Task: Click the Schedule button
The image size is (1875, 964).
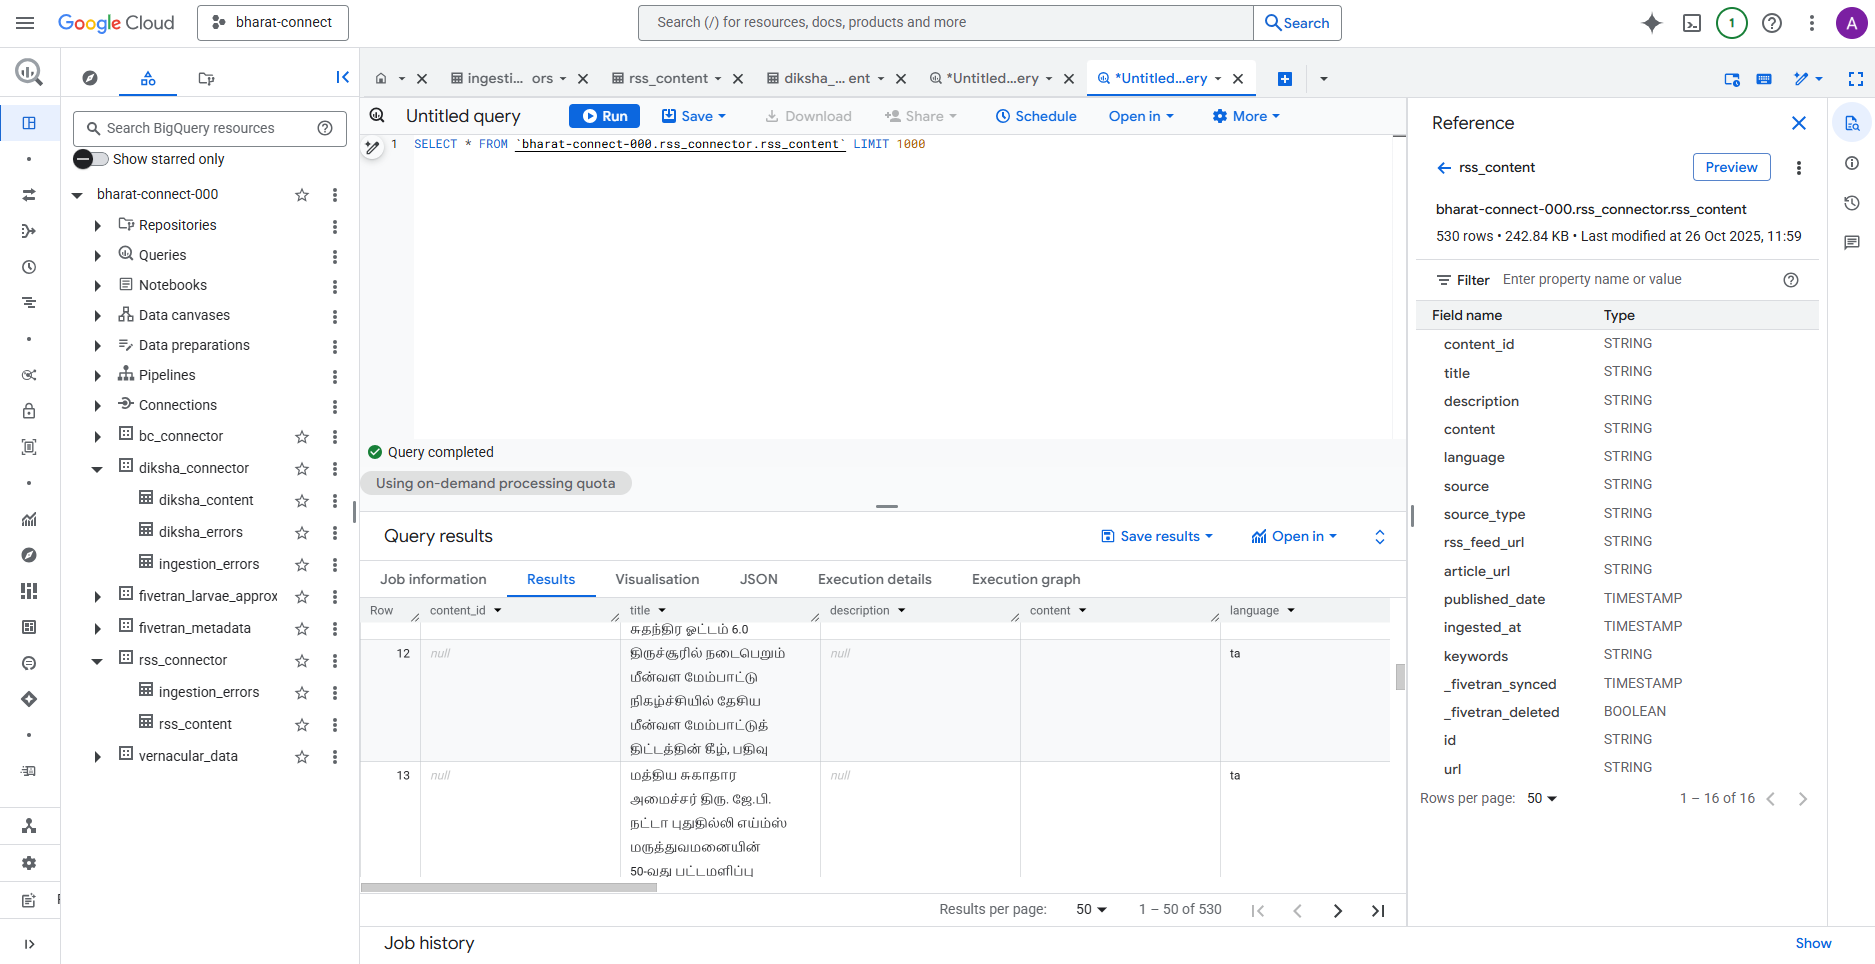Action: (1036, 116)
